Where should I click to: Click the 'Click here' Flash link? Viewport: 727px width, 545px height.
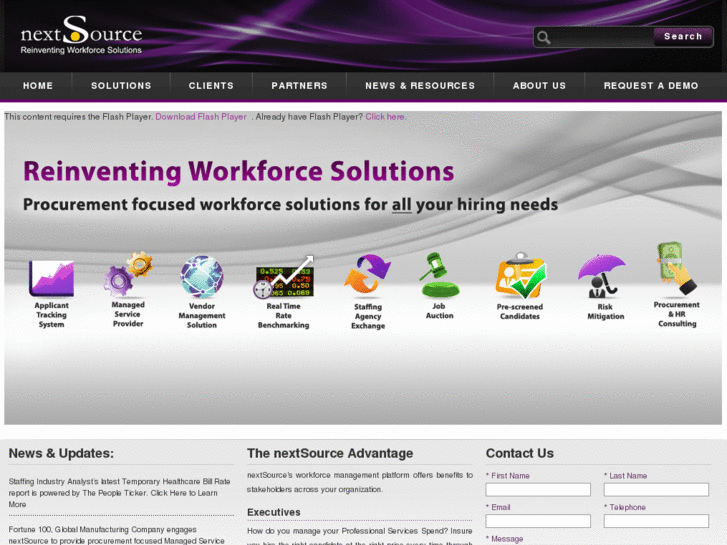tap(385, 117)
